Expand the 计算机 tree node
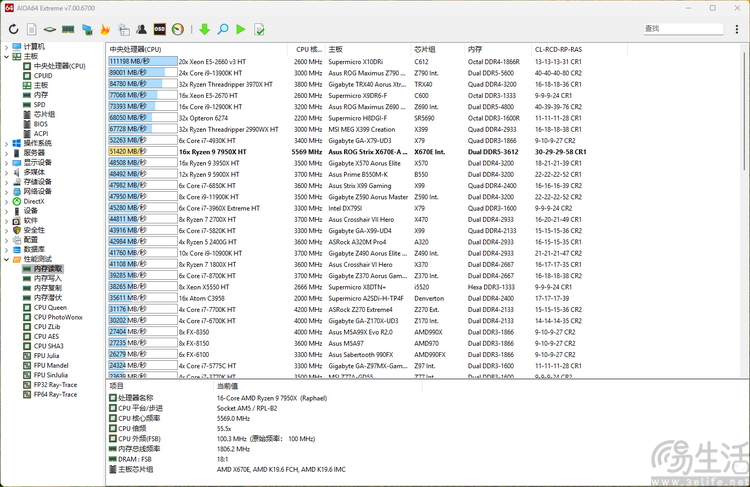 point(6,46)
